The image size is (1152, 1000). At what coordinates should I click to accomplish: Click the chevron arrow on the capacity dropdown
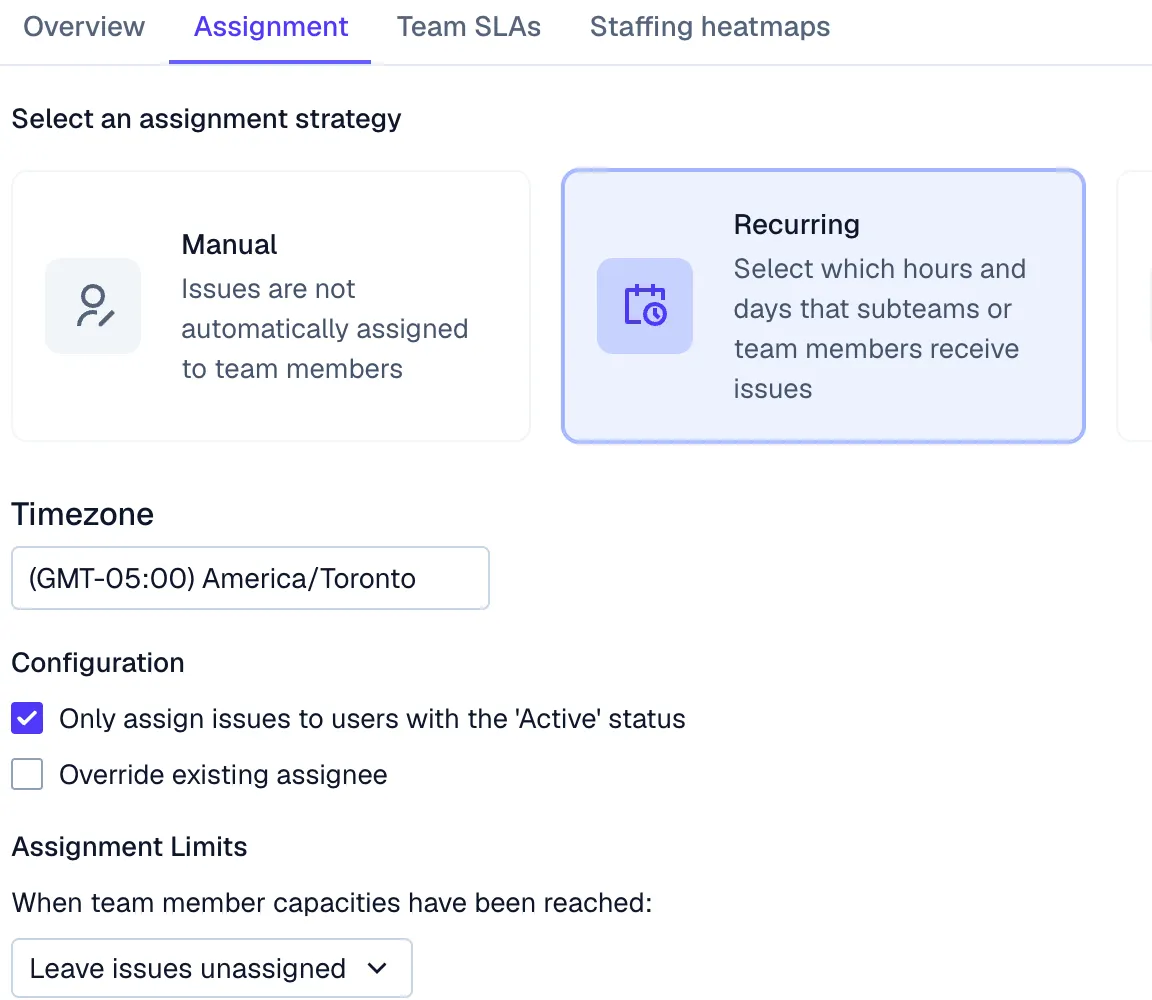point(377,968)
